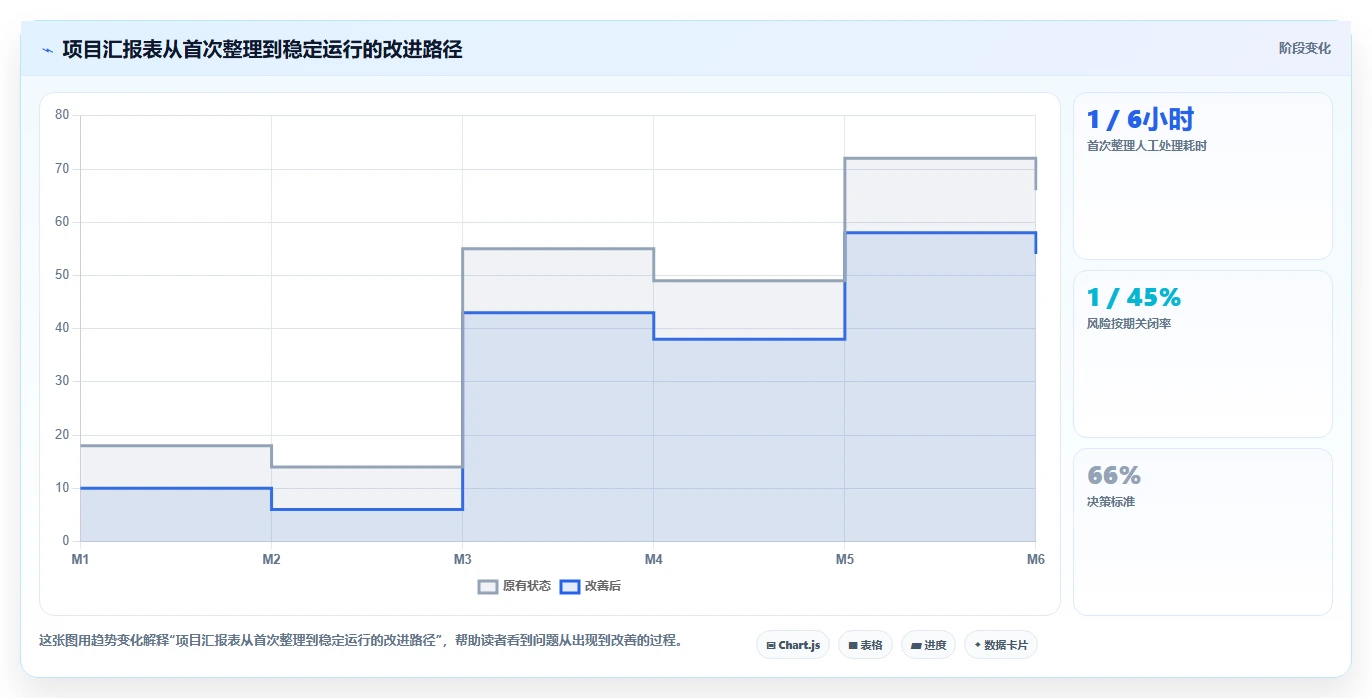Viewport: 1372px width, 698px height.
Task: Click the chart title 项目汇报表 heading
Action: coord(262,50)
